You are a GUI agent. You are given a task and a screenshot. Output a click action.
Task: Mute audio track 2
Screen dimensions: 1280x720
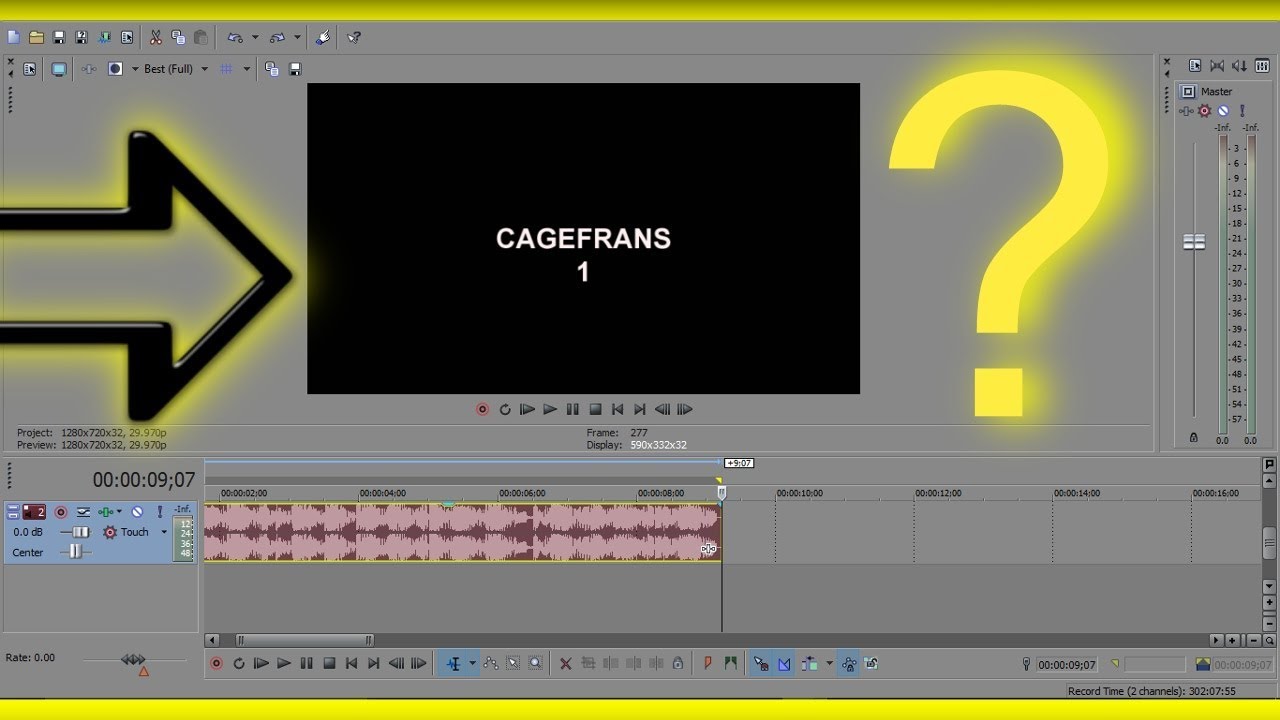tap(137, 512)
